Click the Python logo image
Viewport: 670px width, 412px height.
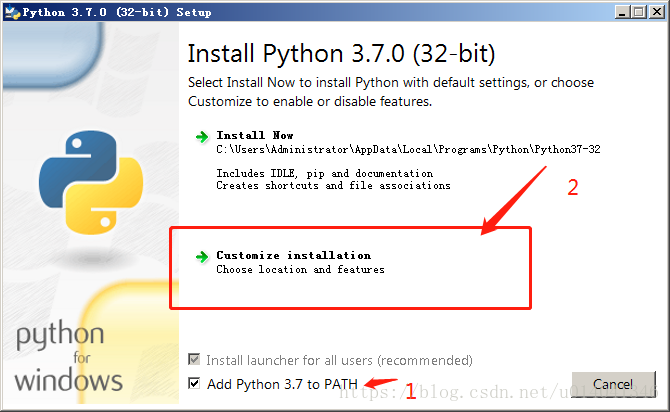(x=91, y=182)
